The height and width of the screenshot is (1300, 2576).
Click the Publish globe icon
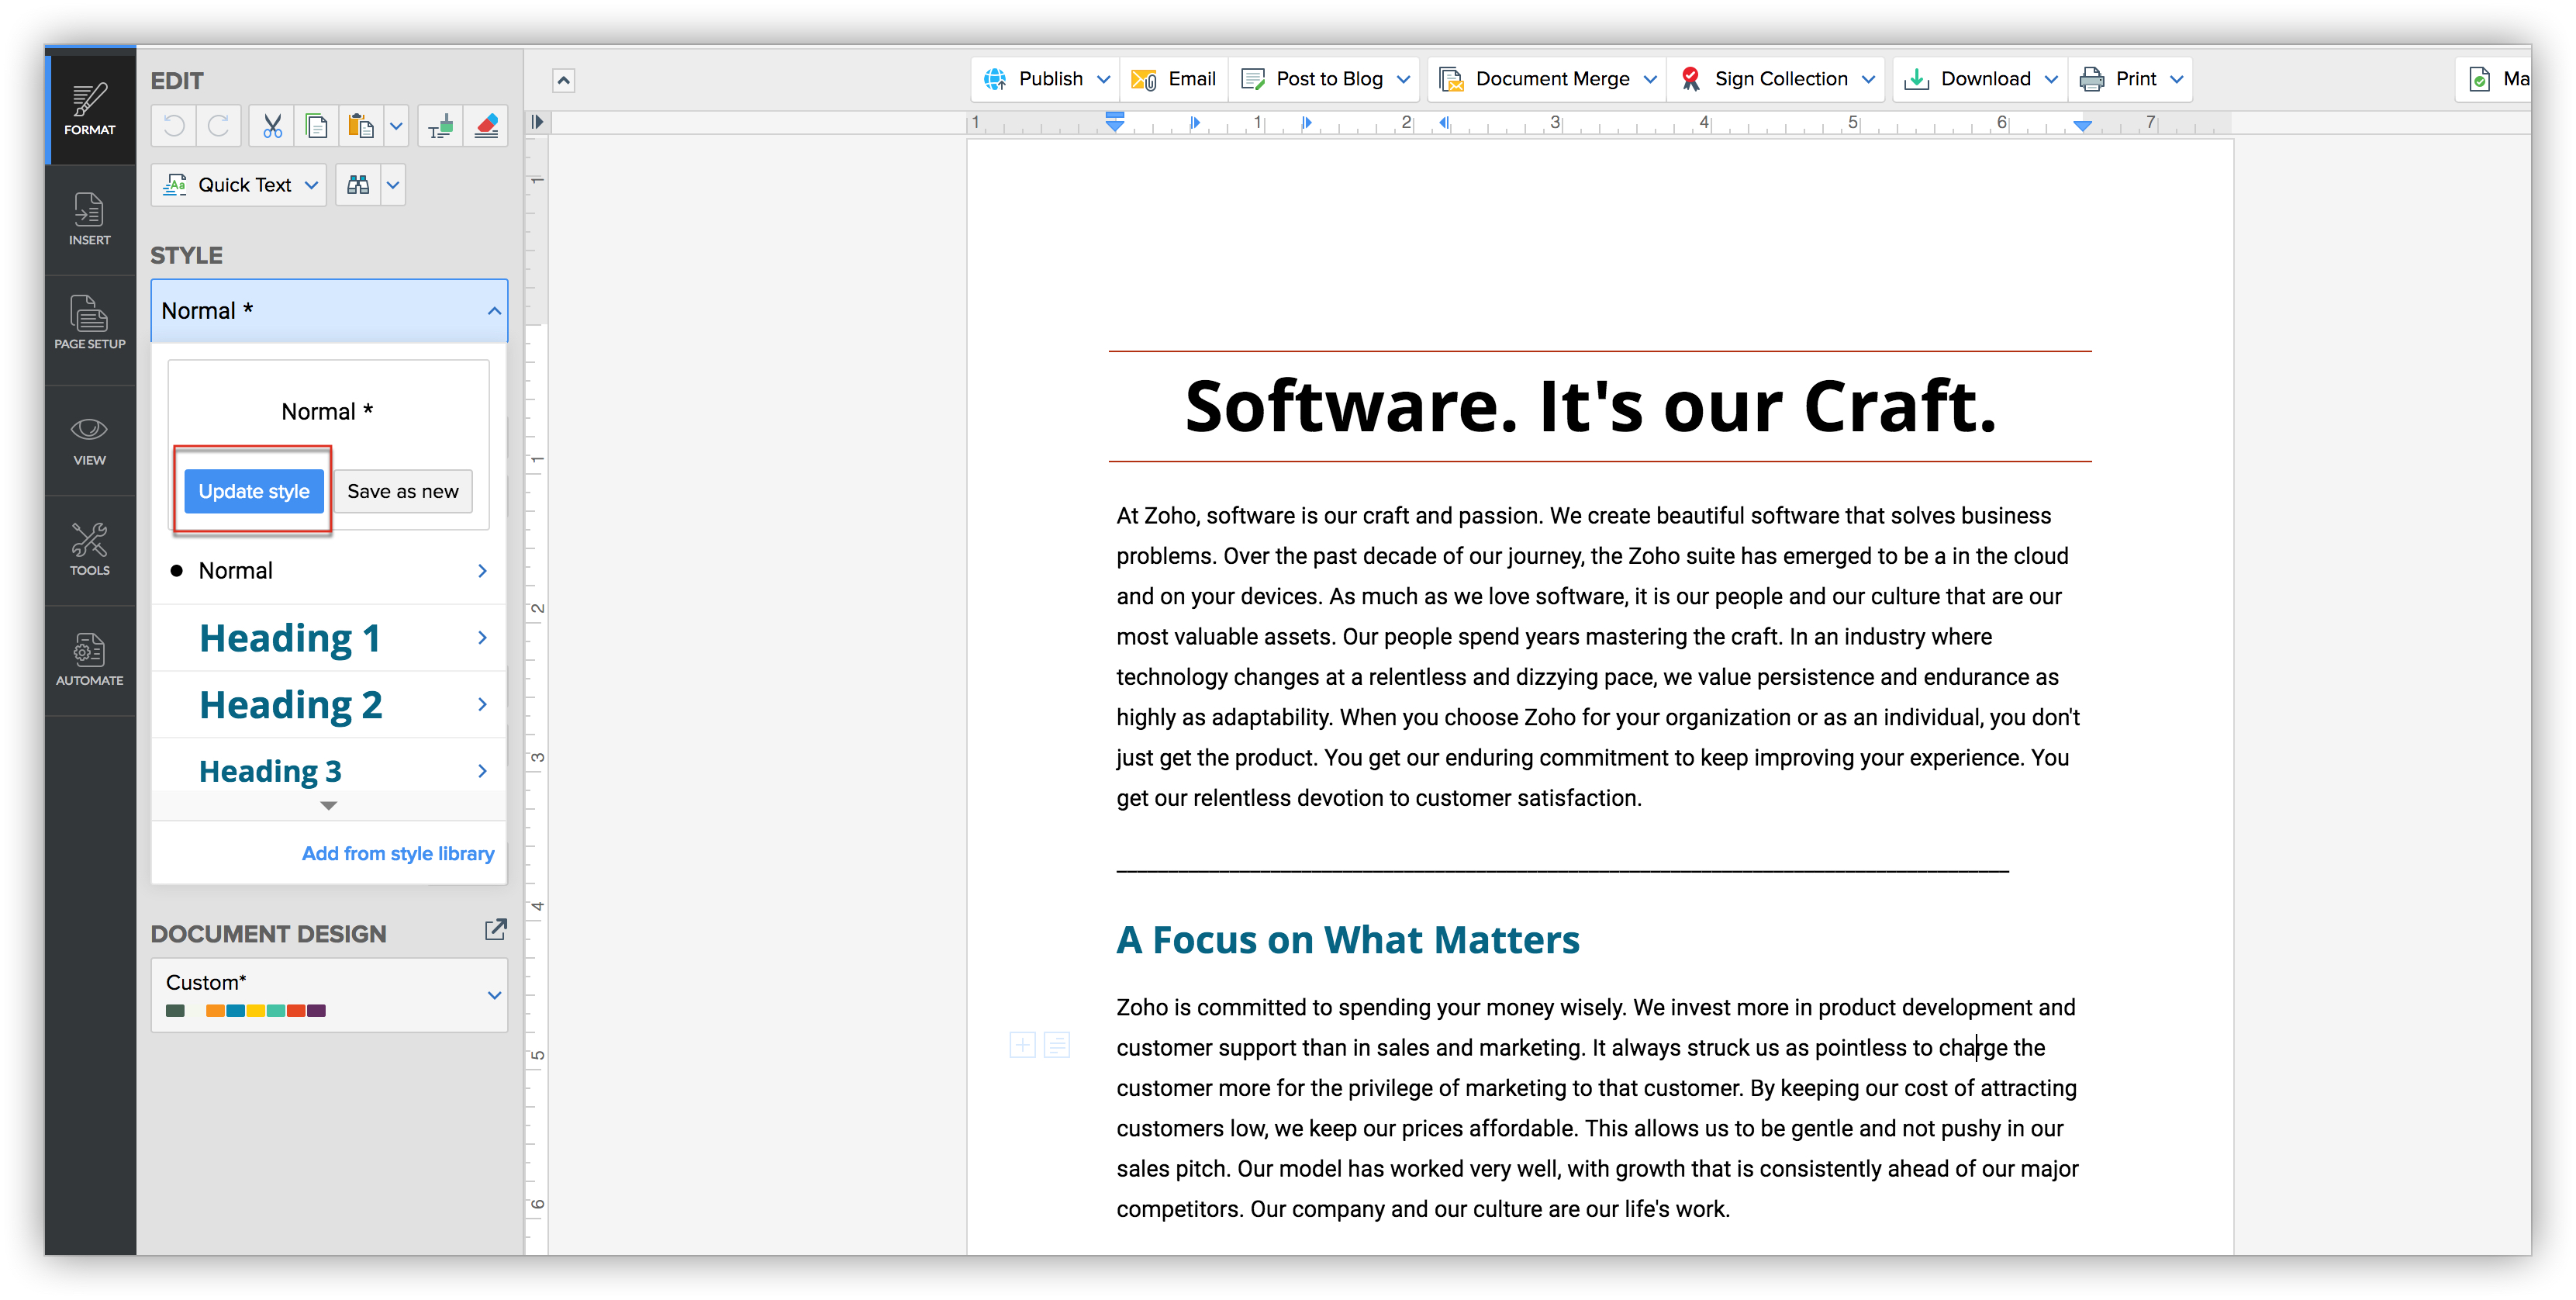point(996,79)
